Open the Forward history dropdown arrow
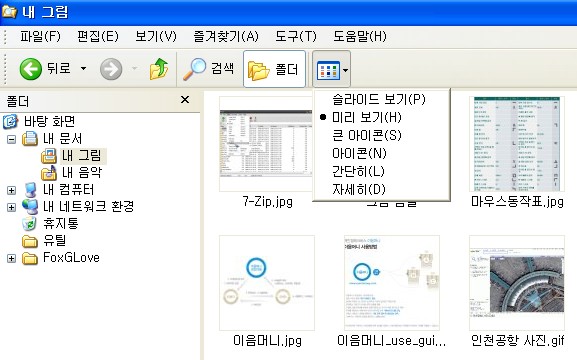 (135, 68)
